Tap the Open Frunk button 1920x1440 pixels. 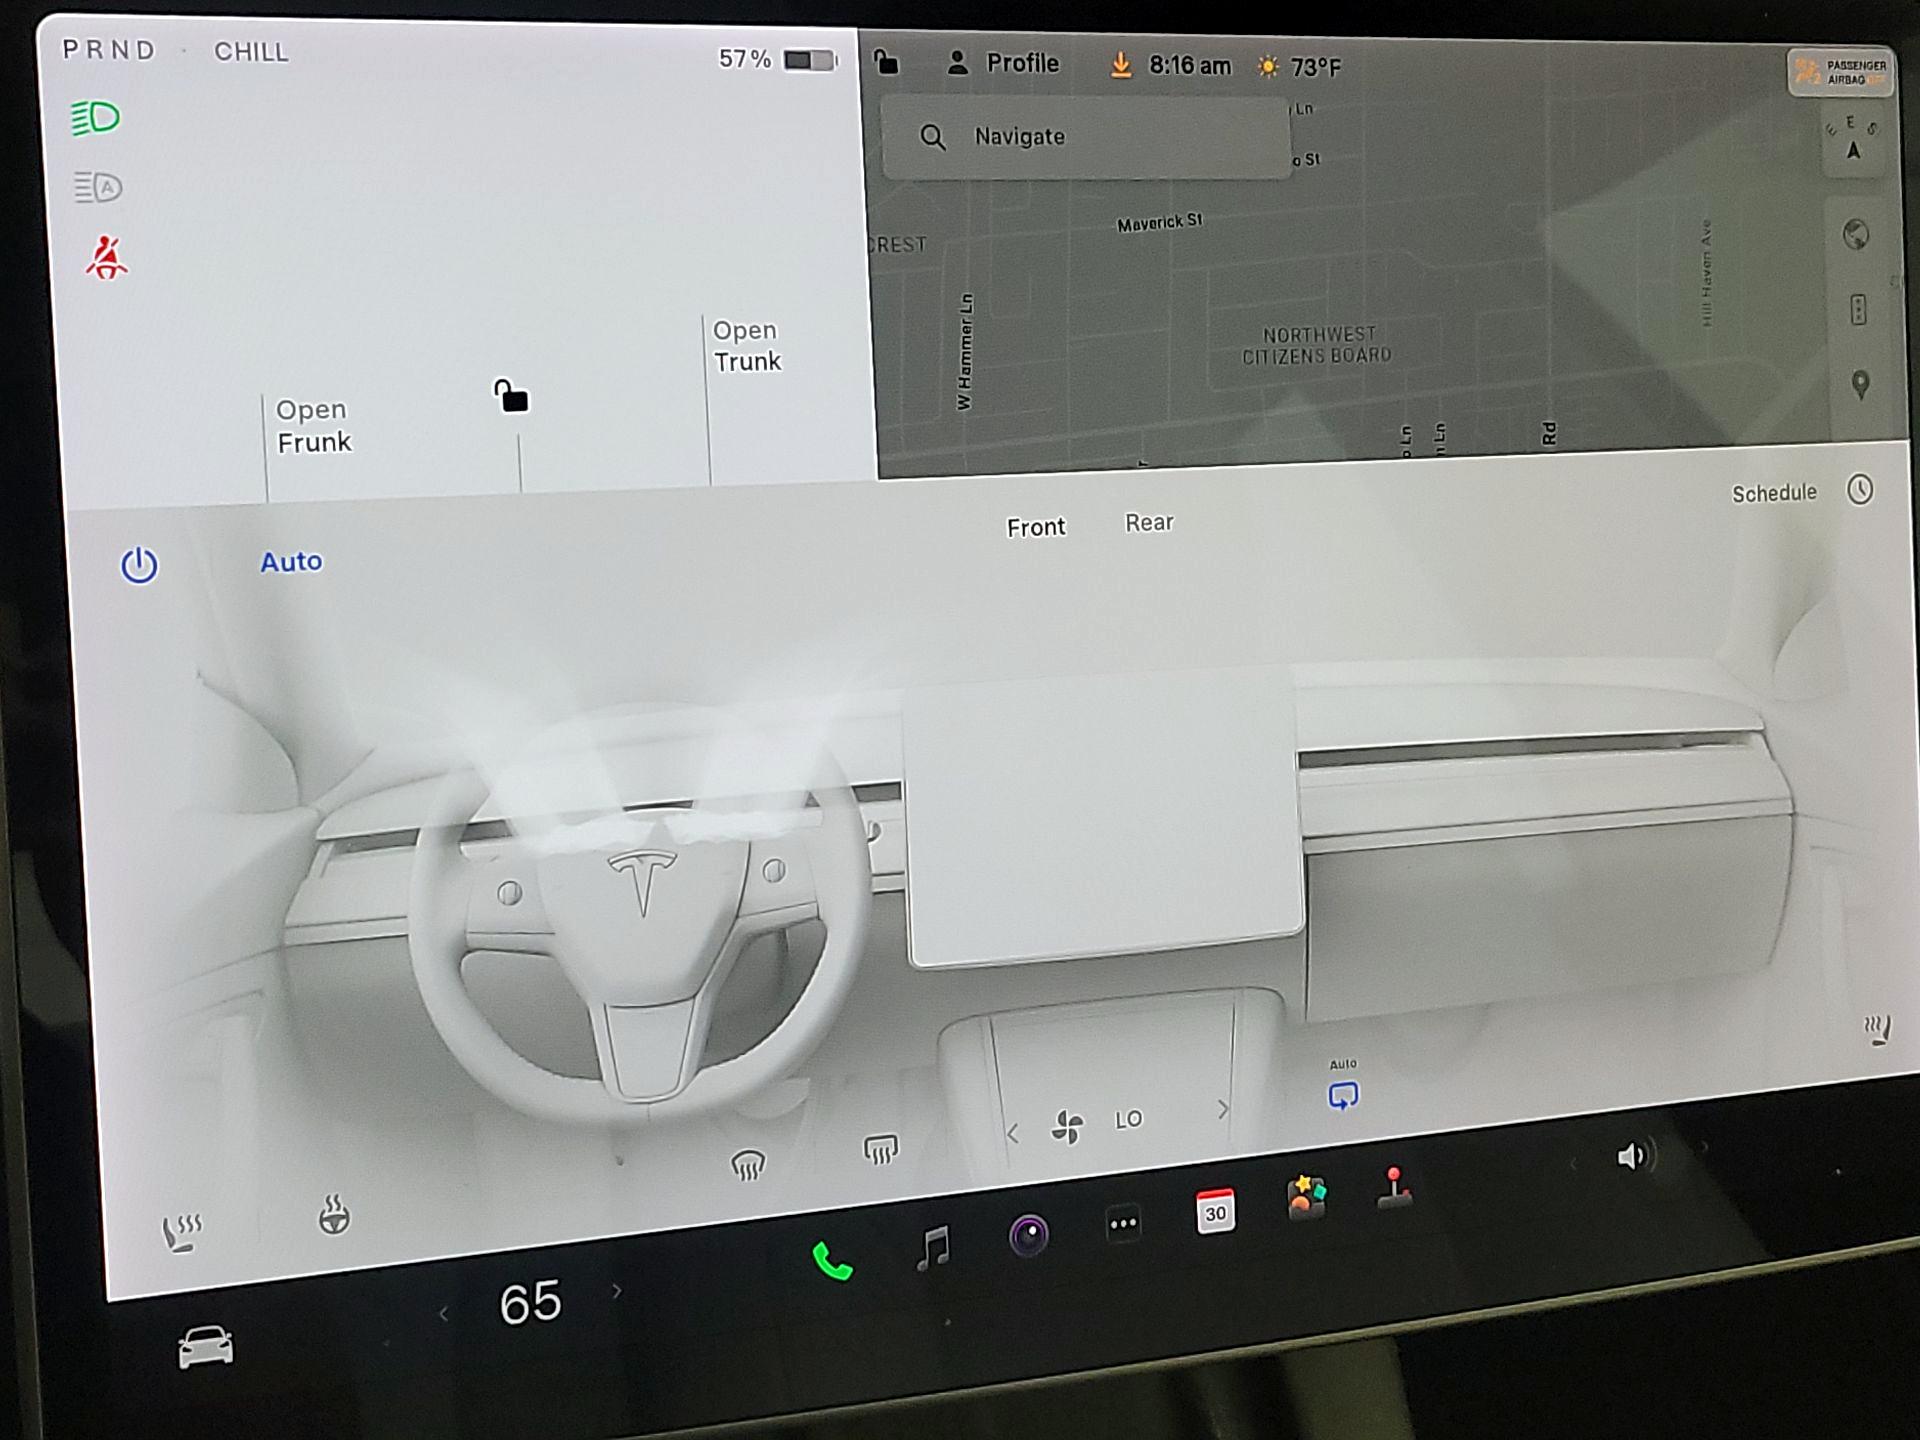[x=313, y=426]
